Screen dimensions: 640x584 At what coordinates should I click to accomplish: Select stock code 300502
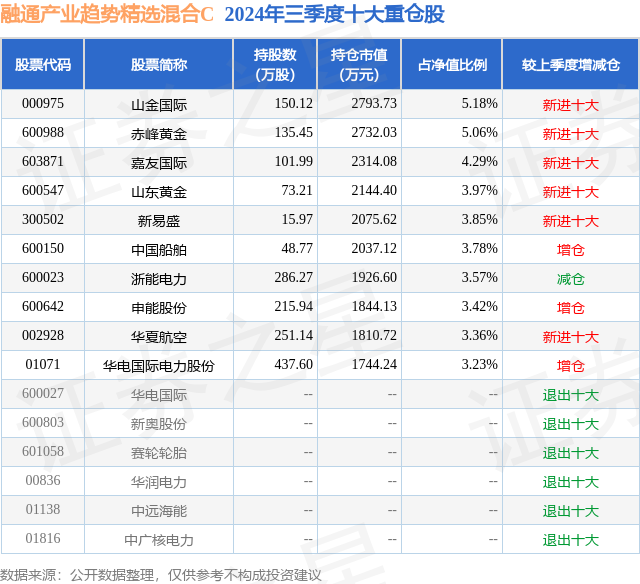click(x=43, y=220)
